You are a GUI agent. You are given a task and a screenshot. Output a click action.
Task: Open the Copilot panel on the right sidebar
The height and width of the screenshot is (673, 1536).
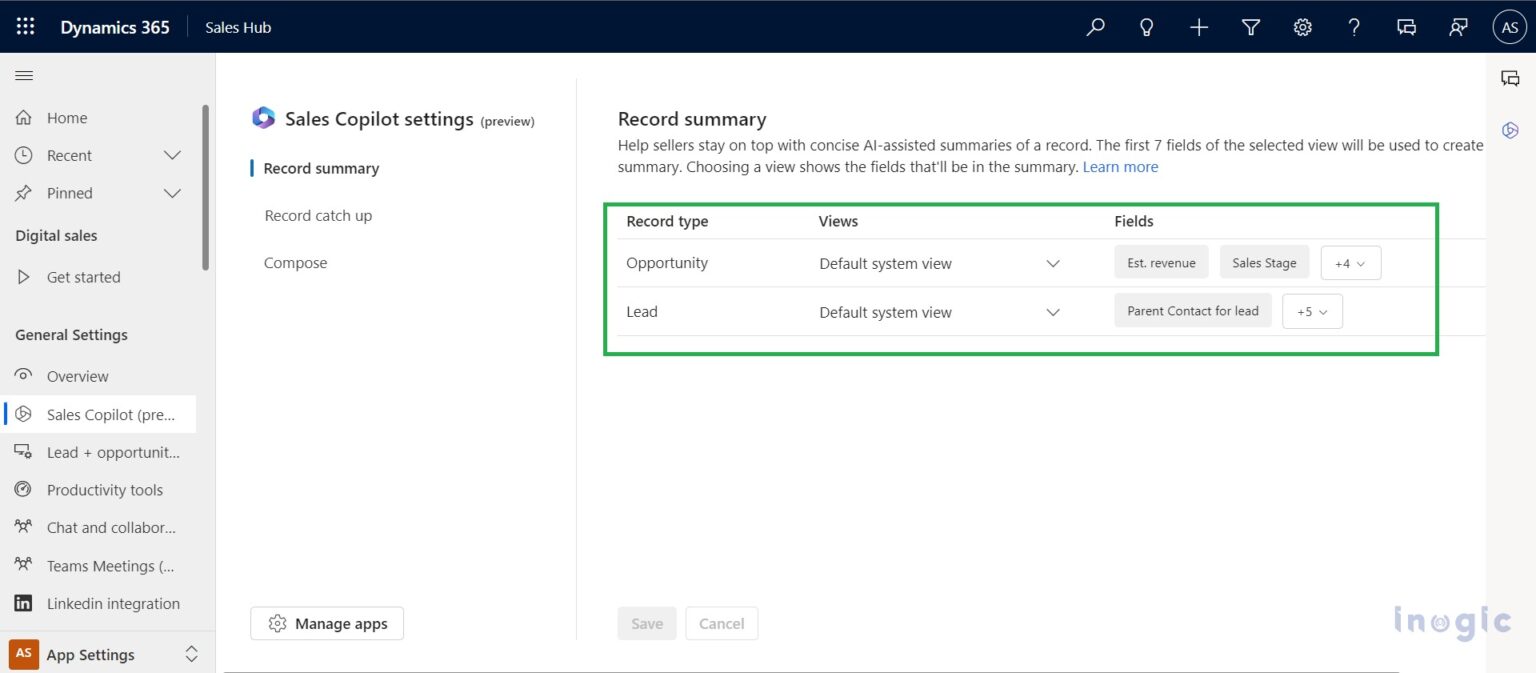pyautogui.click(x=1510, y=130)
